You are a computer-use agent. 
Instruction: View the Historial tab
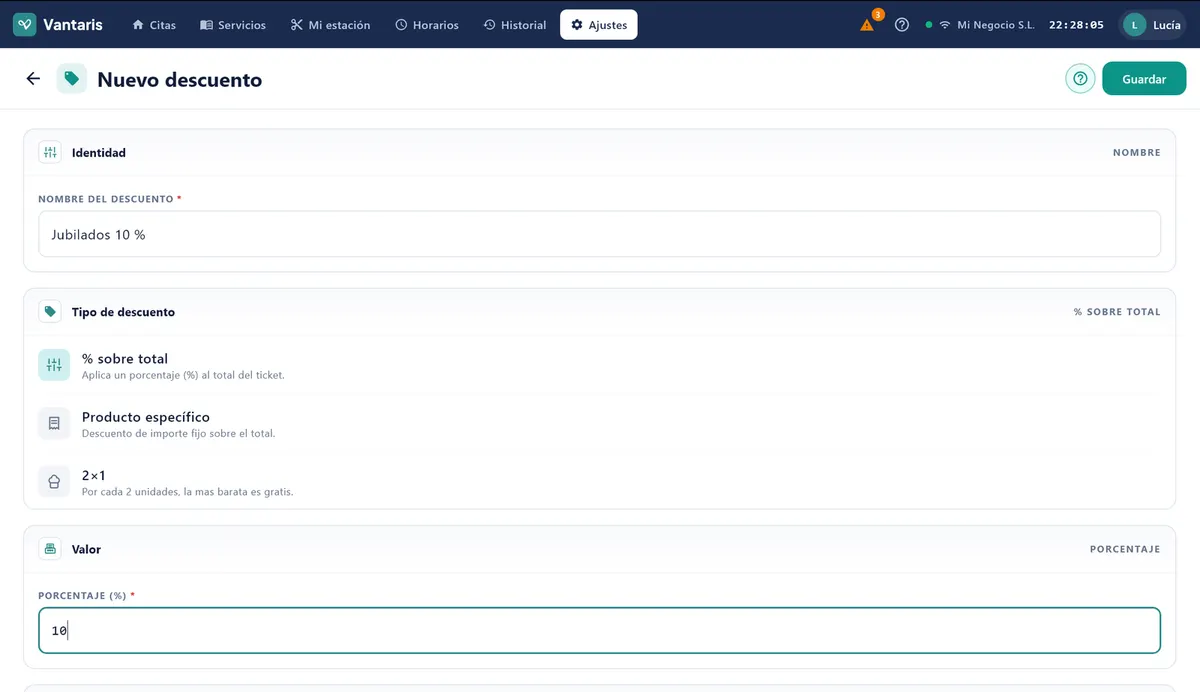click(x=515, y=25)
